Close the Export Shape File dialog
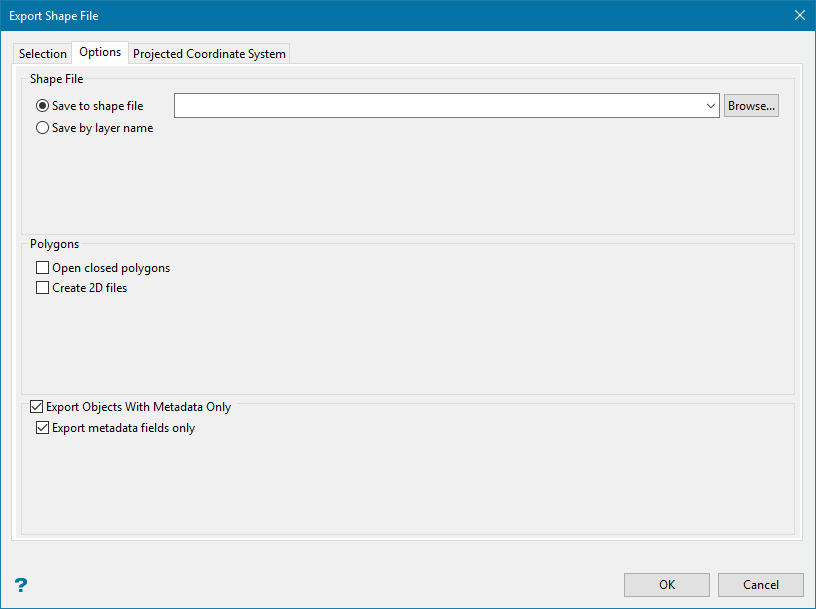The height and width of the screenshot is (609, 816). click(x=799, y=15)
